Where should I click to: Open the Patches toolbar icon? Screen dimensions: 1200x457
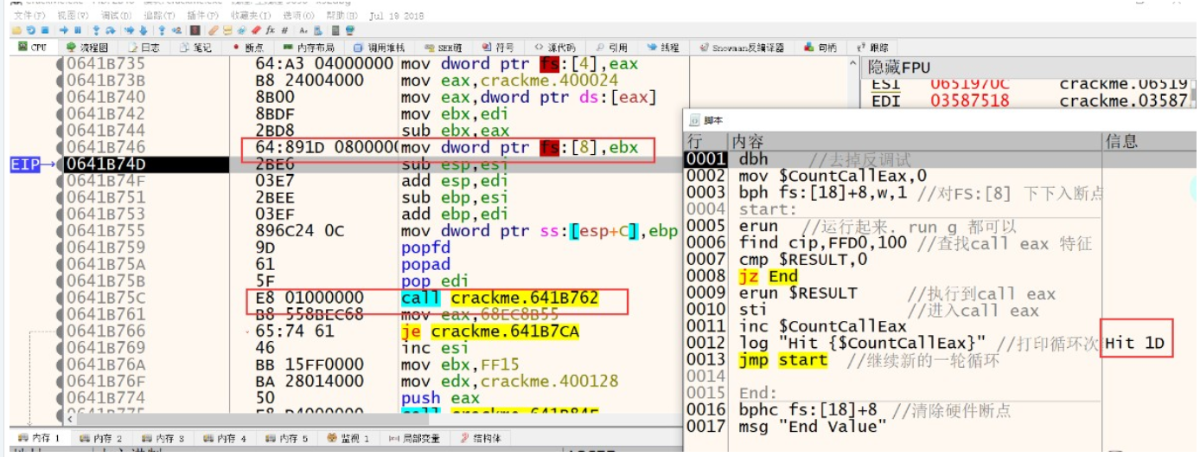213,30
